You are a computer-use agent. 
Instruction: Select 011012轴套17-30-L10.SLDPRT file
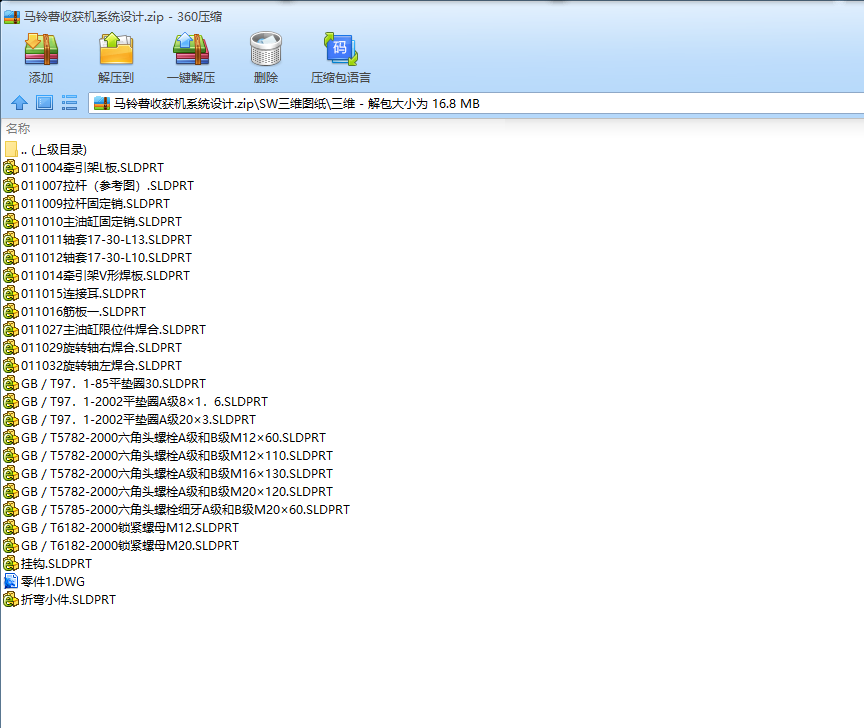[98, 257]
